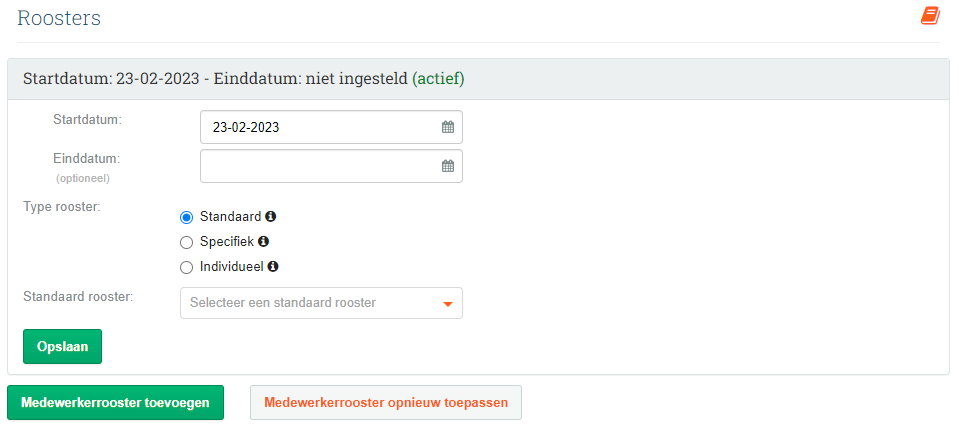Viewport: 959px width, 435px height.
Task: Open the Startdatum calendar picker icon
Action: [448, 127]
